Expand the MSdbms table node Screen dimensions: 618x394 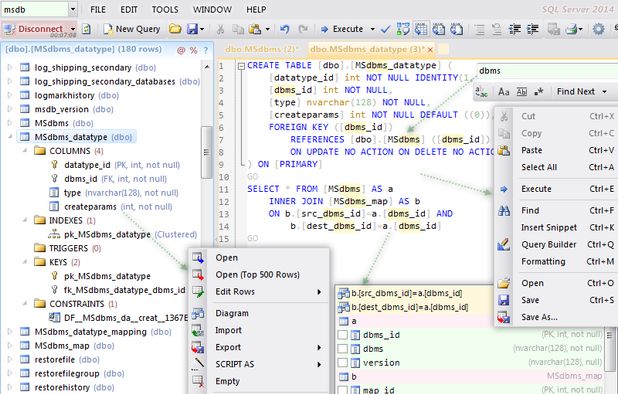pyautogui.click(x=10, y=123)
